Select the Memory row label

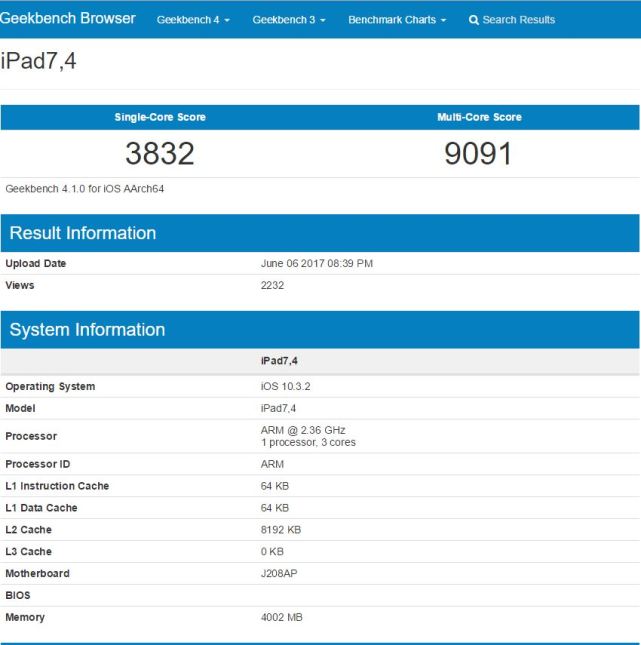click(x=25, y=617)
